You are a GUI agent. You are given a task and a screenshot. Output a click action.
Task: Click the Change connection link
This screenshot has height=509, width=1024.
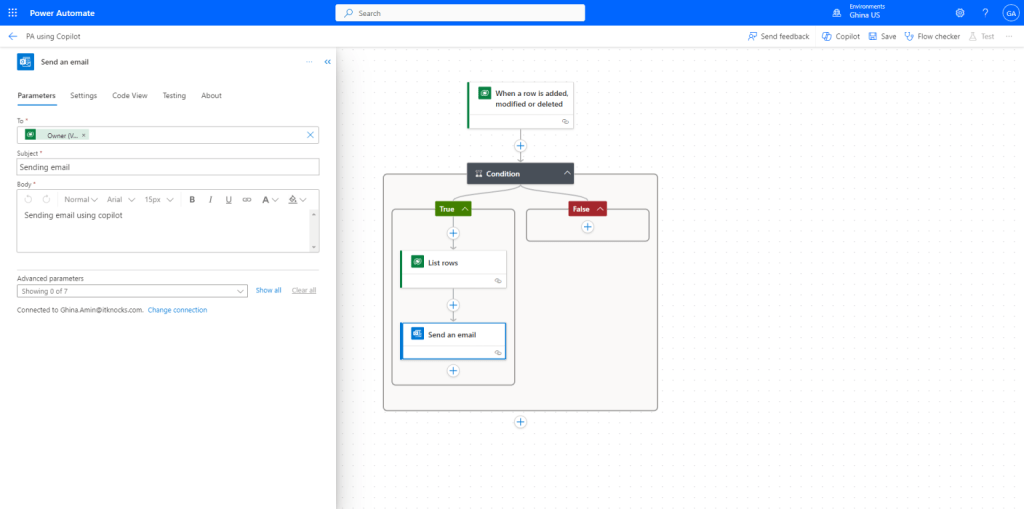tap(177, 310)
